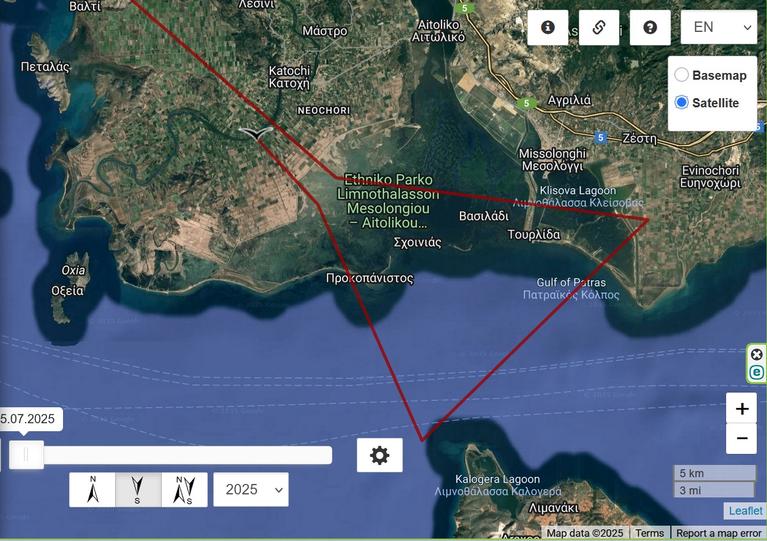Viewport: 767px width, 541px height.
Task: Select the Satellite radio option
Action: click(x=681, y=102)
